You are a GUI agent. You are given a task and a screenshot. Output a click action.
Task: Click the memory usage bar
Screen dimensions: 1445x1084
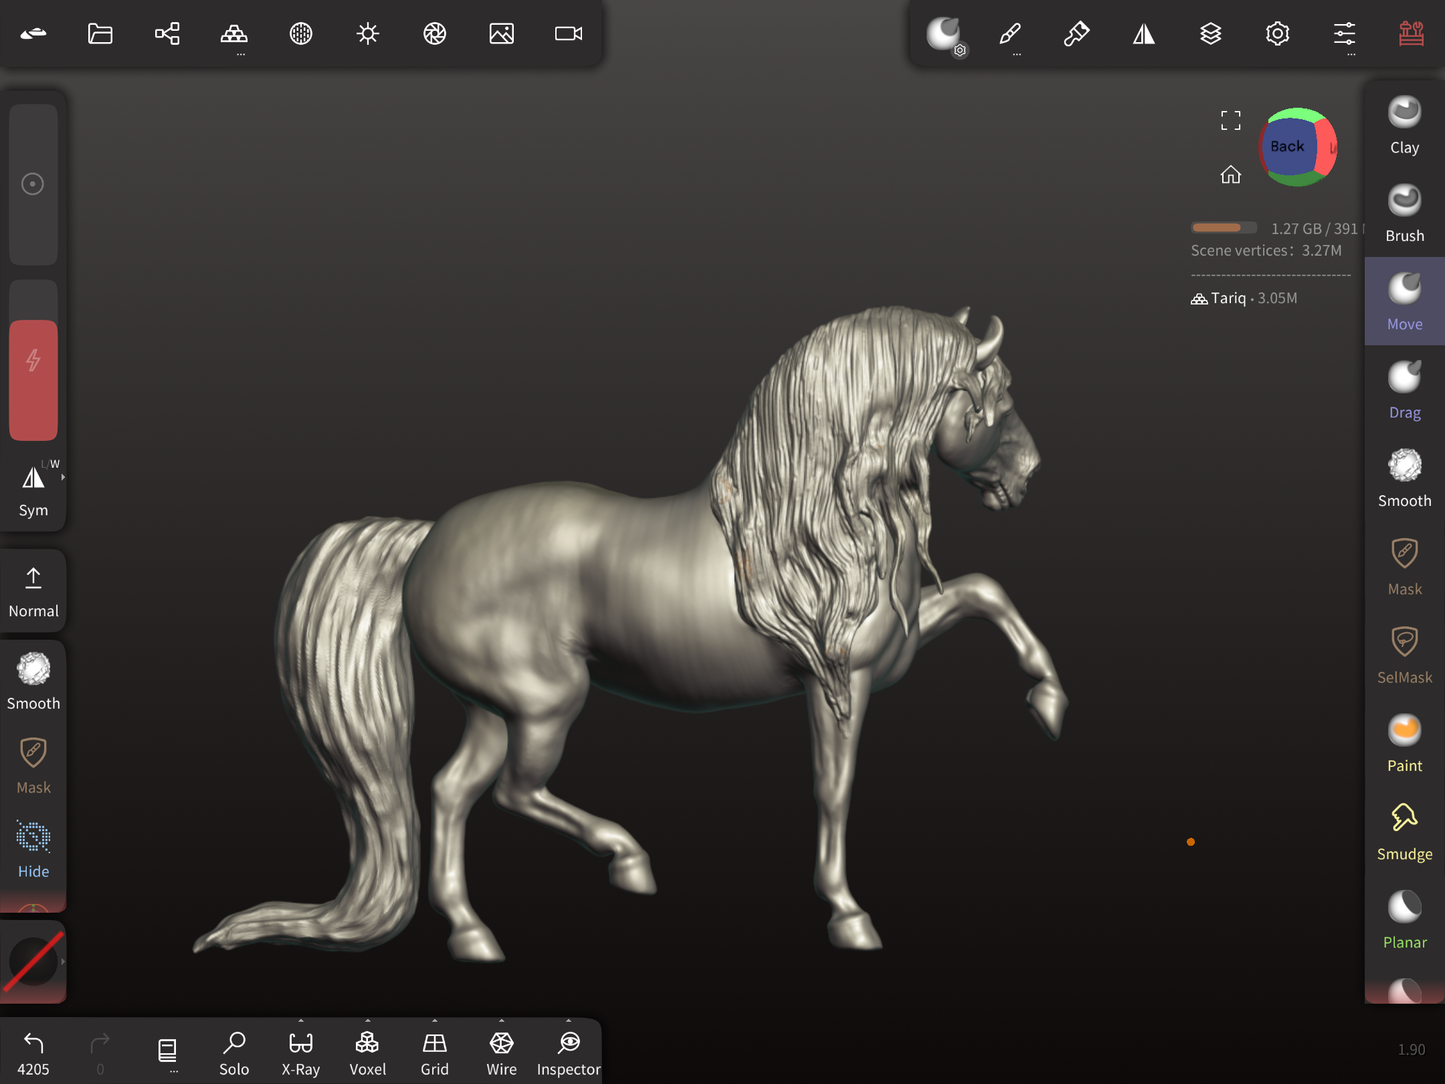(x=1224, y=227)
